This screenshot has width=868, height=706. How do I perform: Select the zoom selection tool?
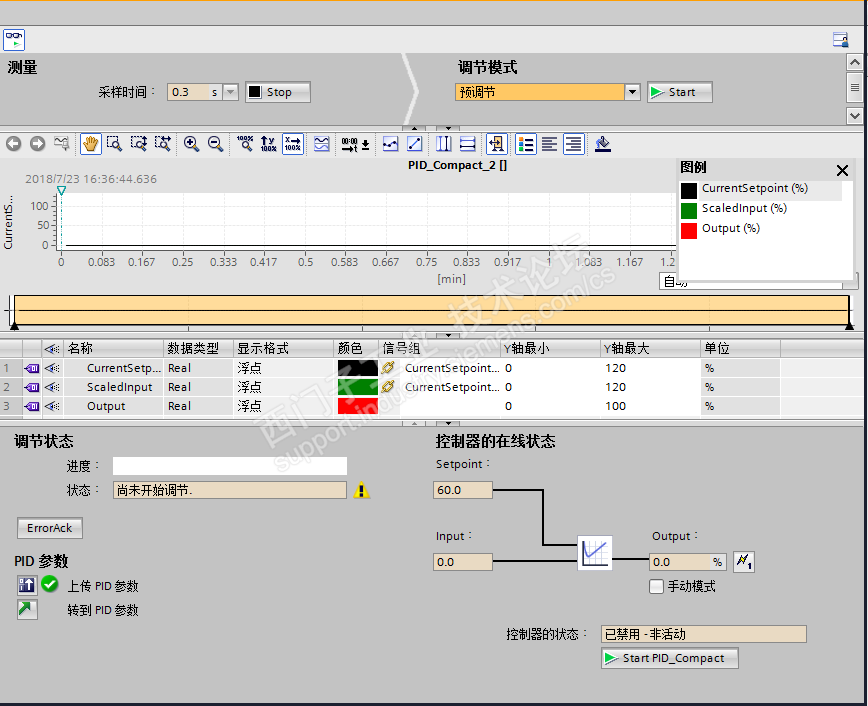tap(114, 144)
